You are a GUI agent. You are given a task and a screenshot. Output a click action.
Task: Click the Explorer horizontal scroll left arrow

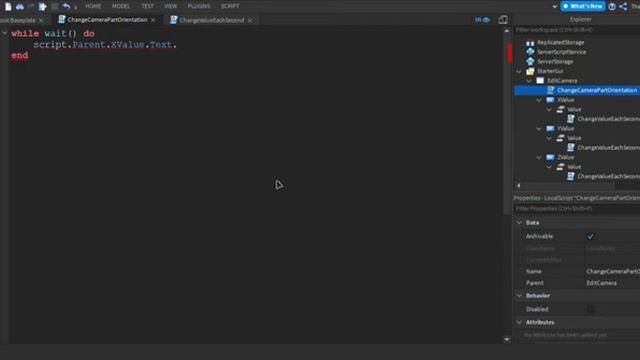click(518, 186)
